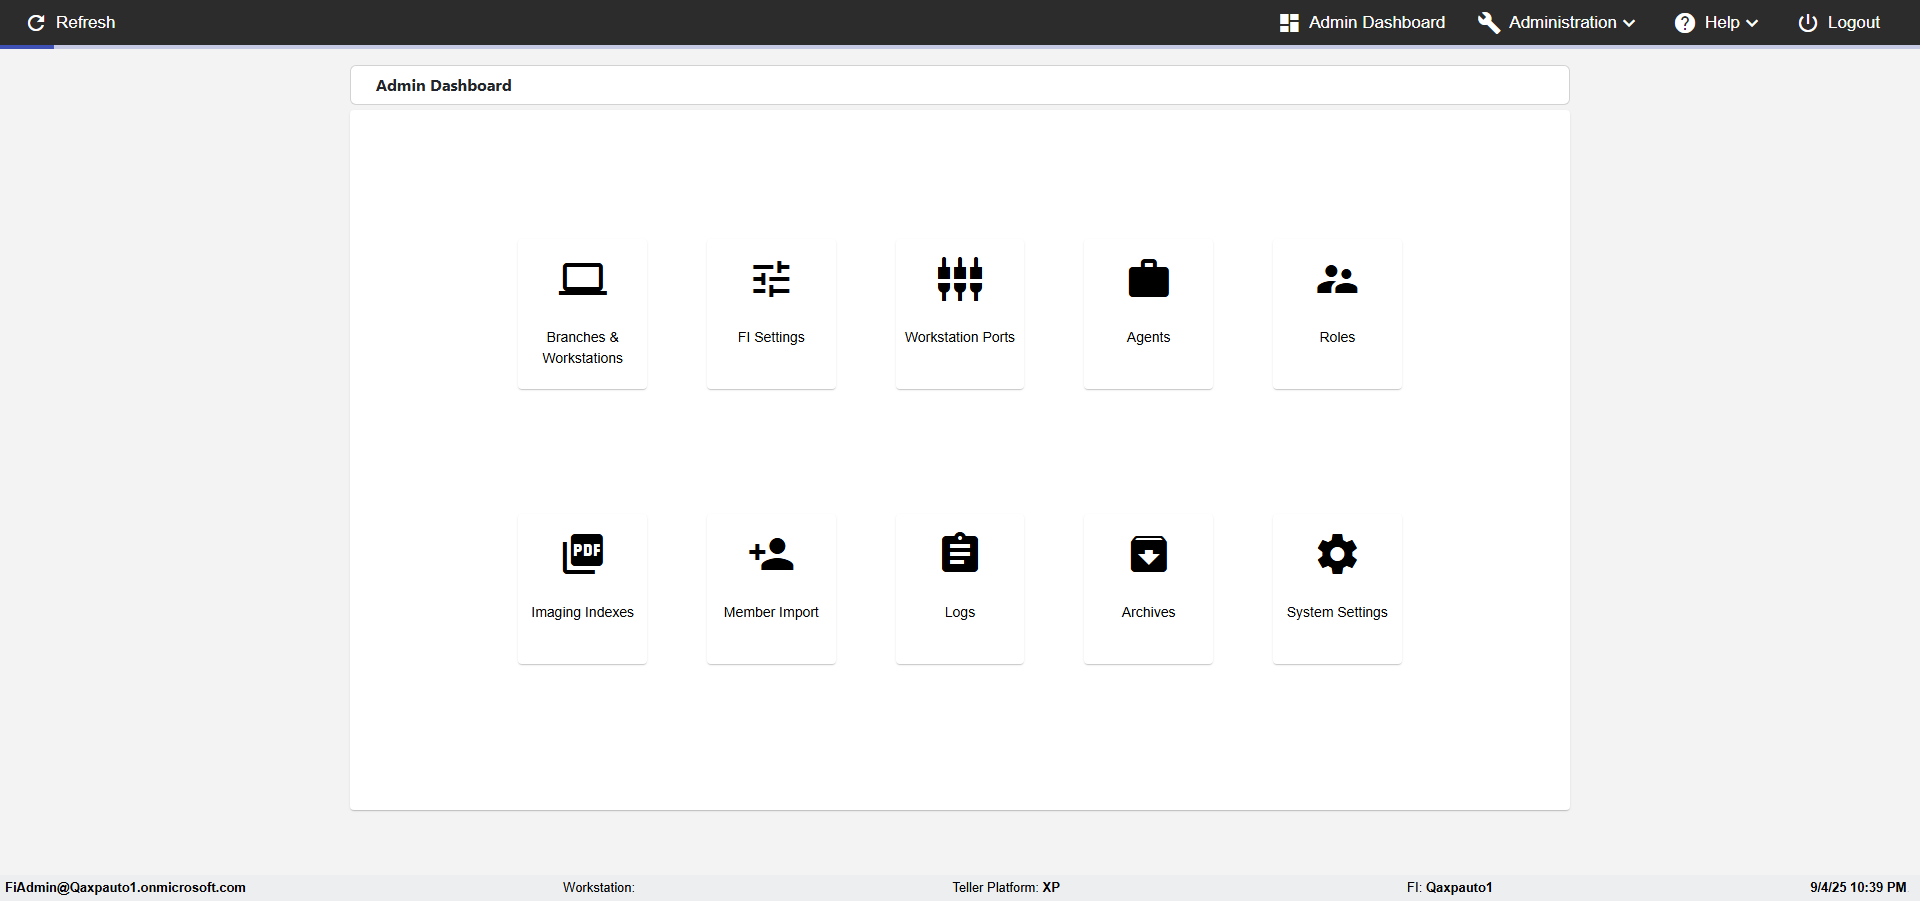The width and height of the screenshot is (1920, 901).
Task: Expand the Administration dropdown chevron
Action: [x=1629, y=23]
